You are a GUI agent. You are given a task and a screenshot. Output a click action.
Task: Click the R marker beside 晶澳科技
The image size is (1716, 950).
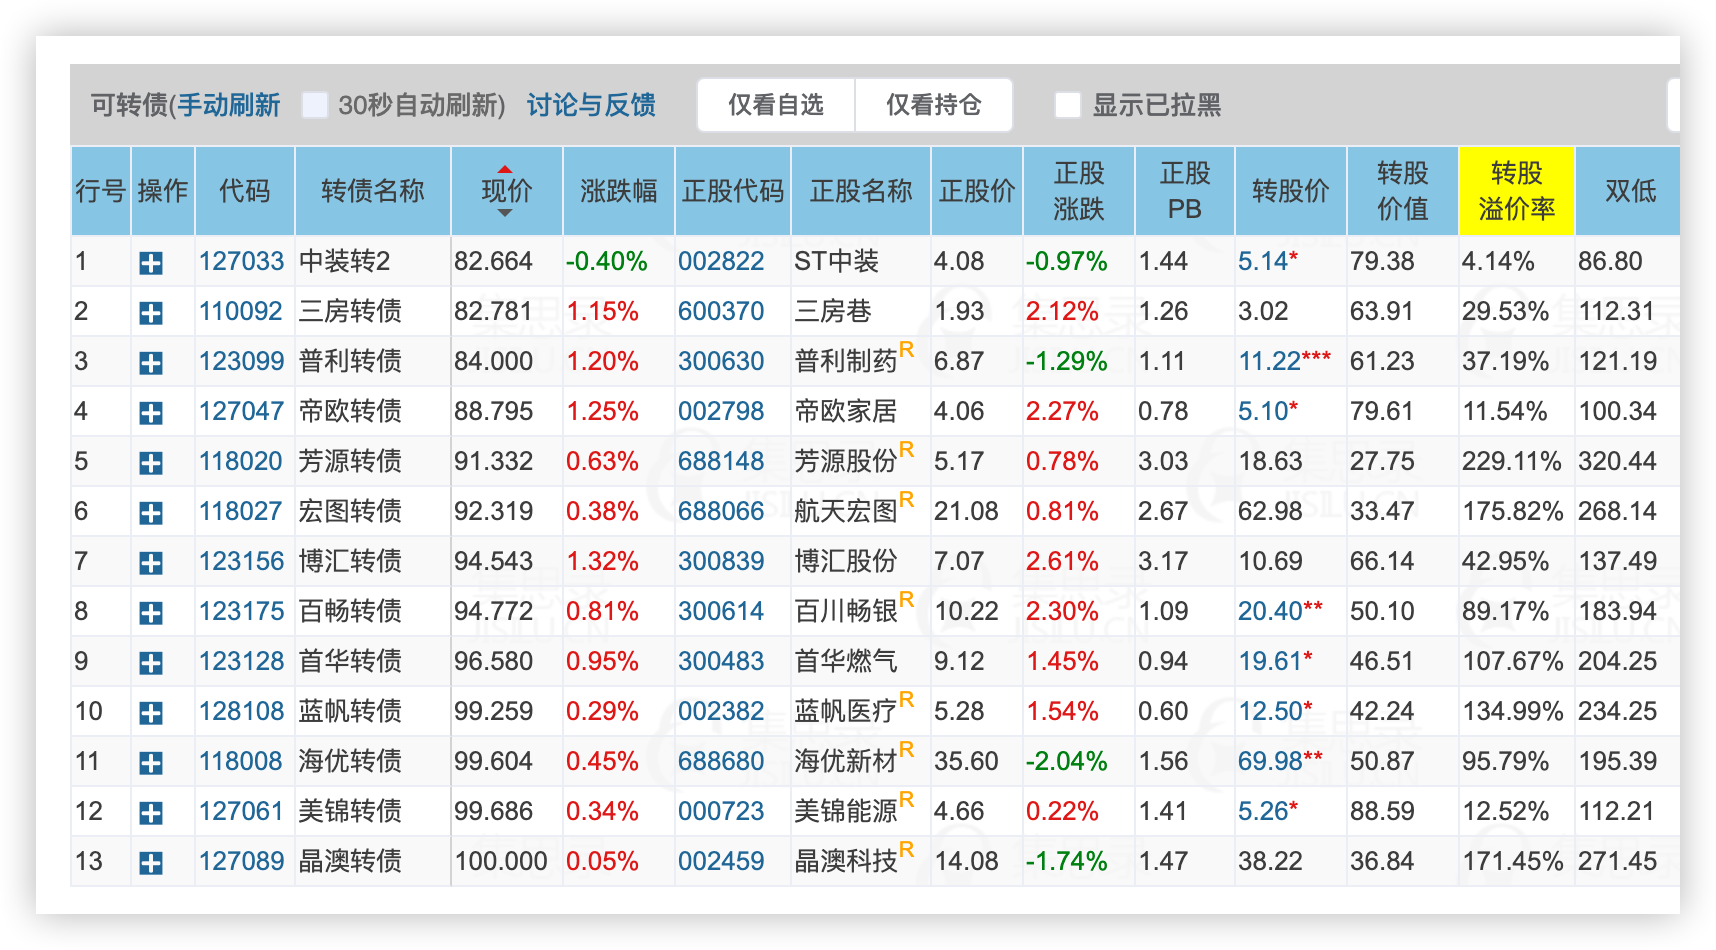point(907,850)
